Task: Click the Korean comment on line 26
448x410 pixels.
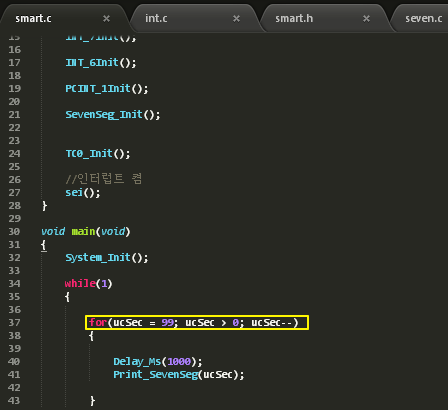Action: click(x=104, y=179)
